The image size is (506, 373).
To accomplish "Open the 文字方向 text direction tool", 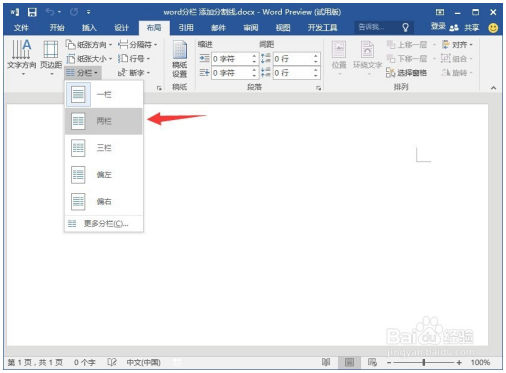I will click(x=22, y=57).
